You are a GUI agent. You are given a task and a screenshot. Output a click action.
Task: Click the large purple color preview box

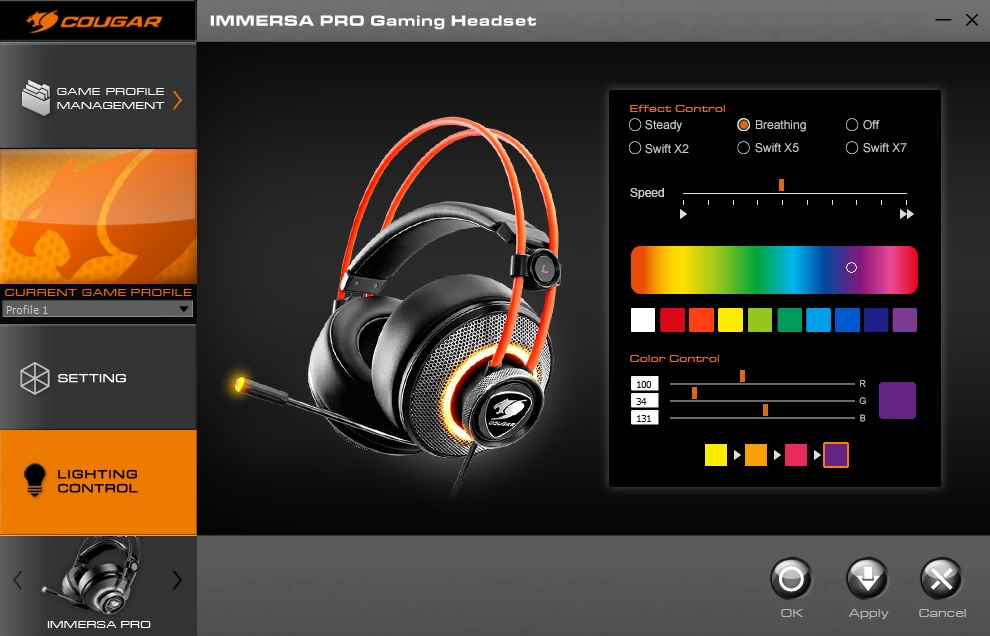tap(897, 400)
